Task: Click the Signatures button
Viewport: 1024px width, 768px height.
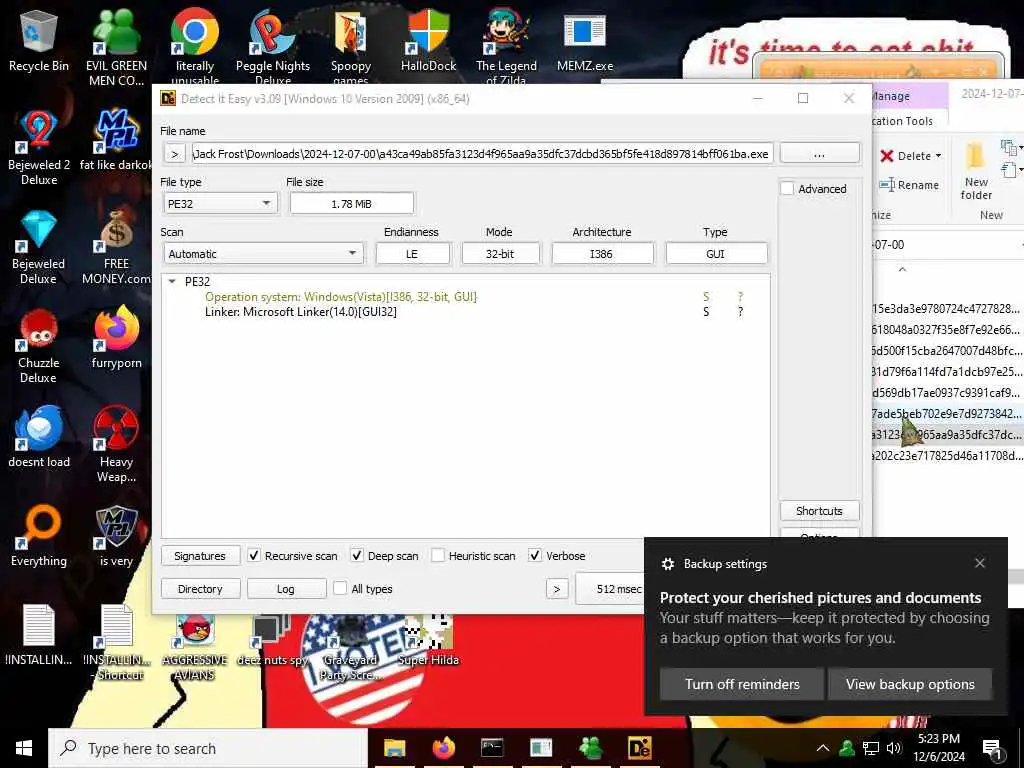Action: click(x=200, y=556)
